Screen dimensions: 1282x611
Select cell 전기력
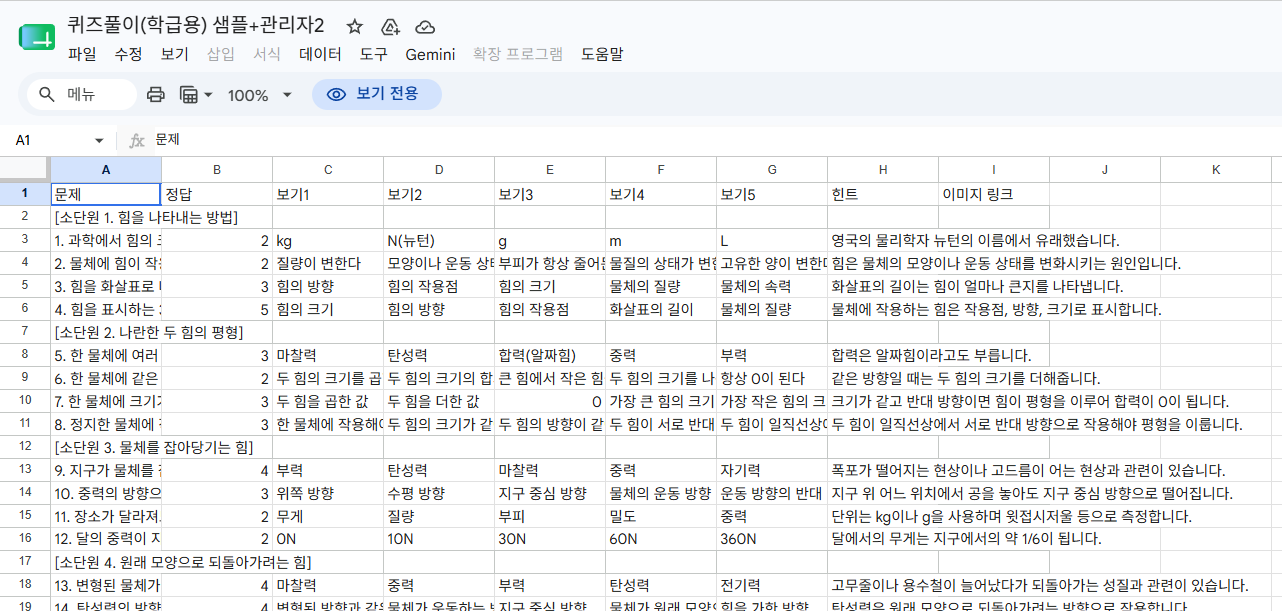tap(772, 585)
